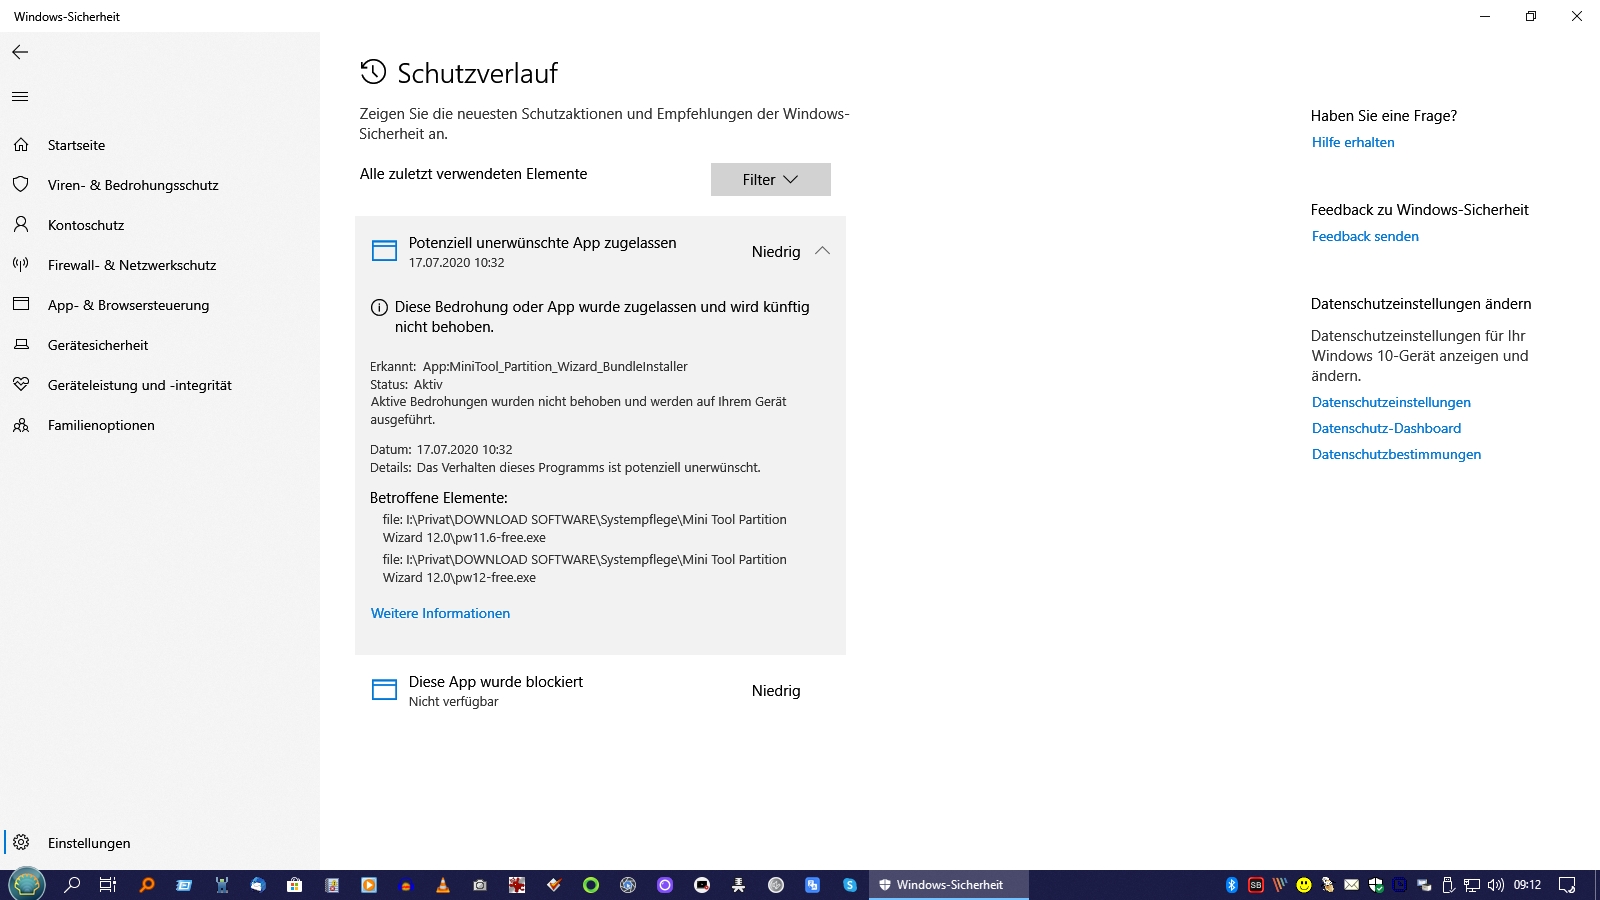The image size is (1600, 900).
Task: Click the Familienoptionen people icon
Action: pos(21,425)
